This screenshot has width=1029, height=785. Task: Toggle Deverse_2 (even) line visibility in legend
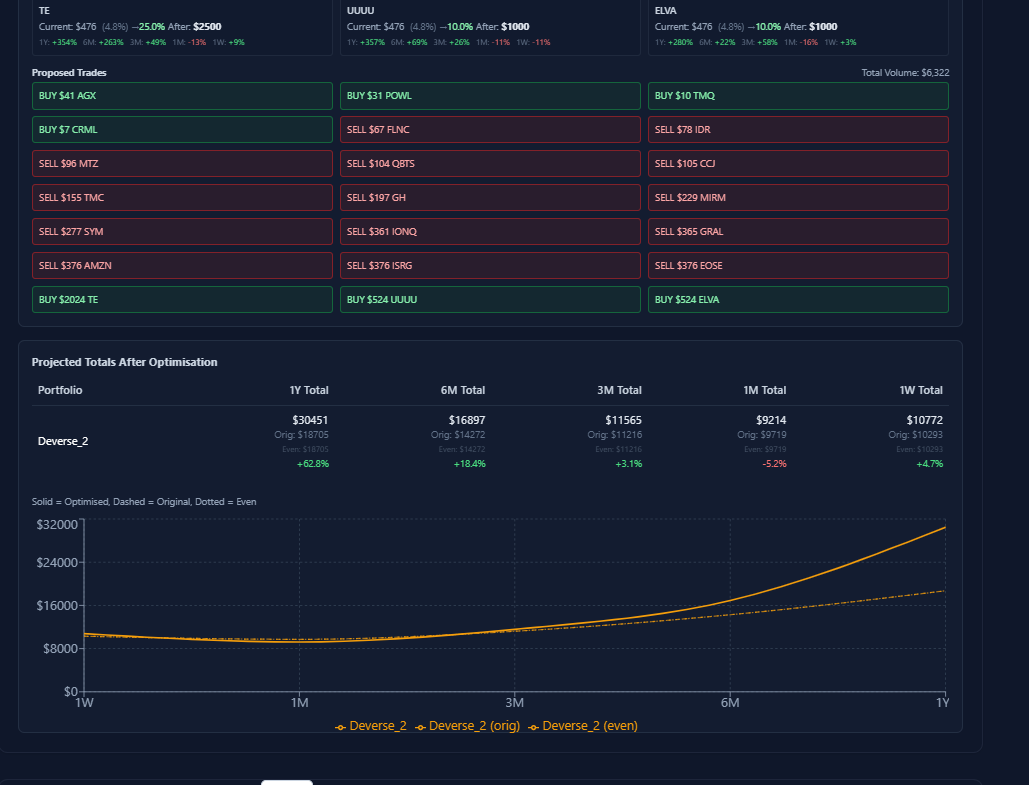click(590, 725)
